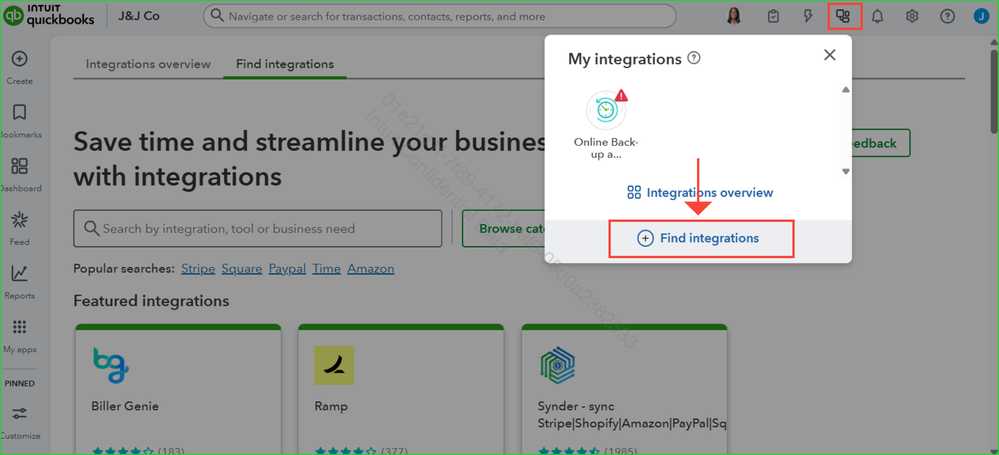Click Find integrations button in popup

701,238
